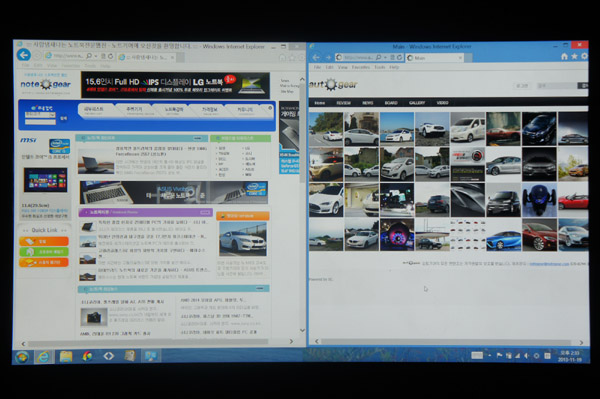
Task: Click the Windows Start orb
Action: tap(22, 357)
